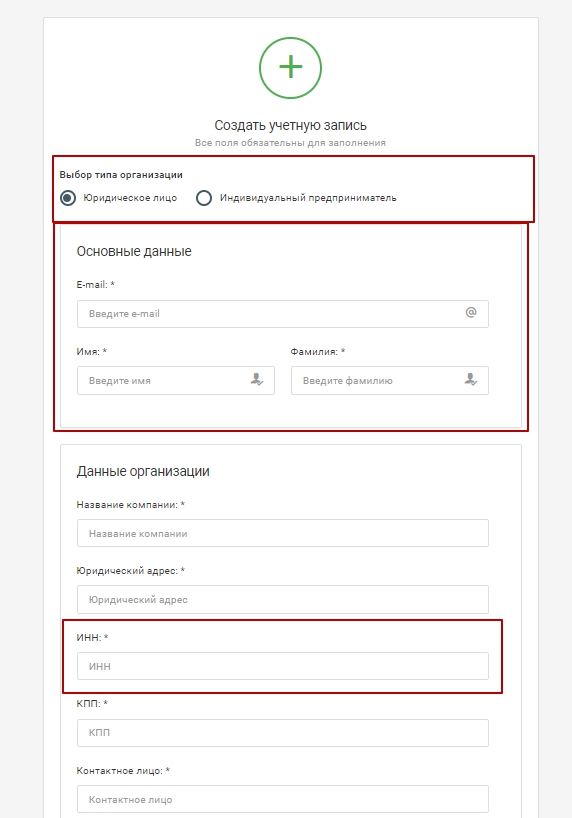Click the Основные данные section title
572x818 pixels.
click(134, 251)
